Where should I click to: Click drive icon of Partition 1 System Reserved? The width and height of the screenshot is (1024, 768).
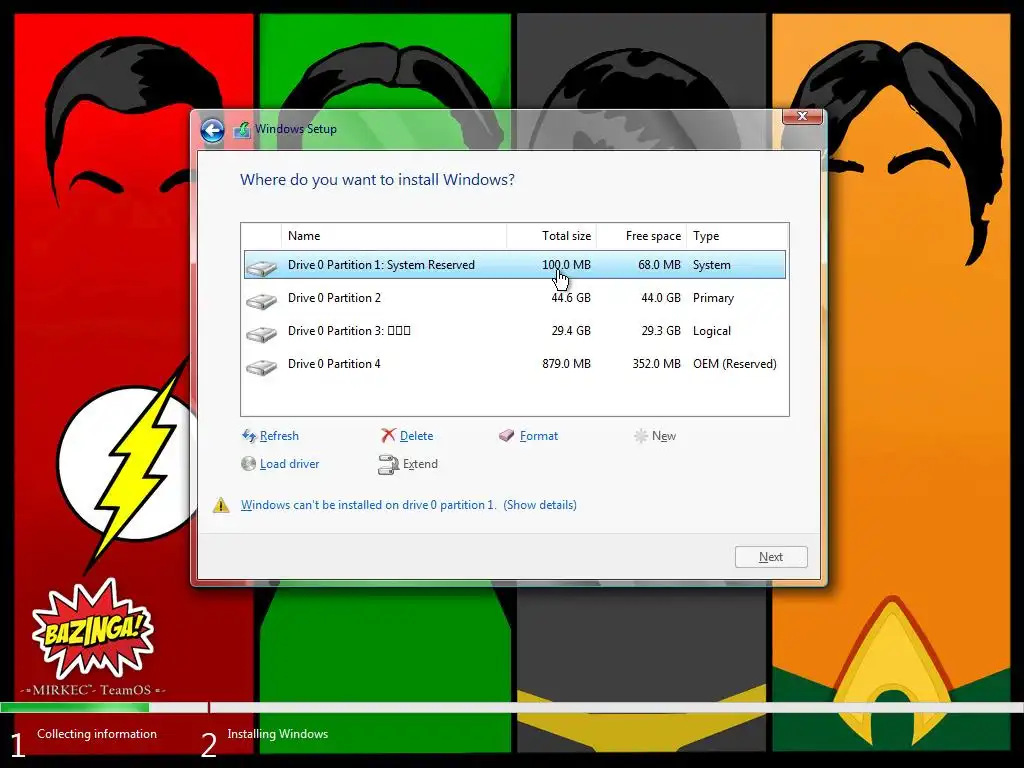point(262,267)
